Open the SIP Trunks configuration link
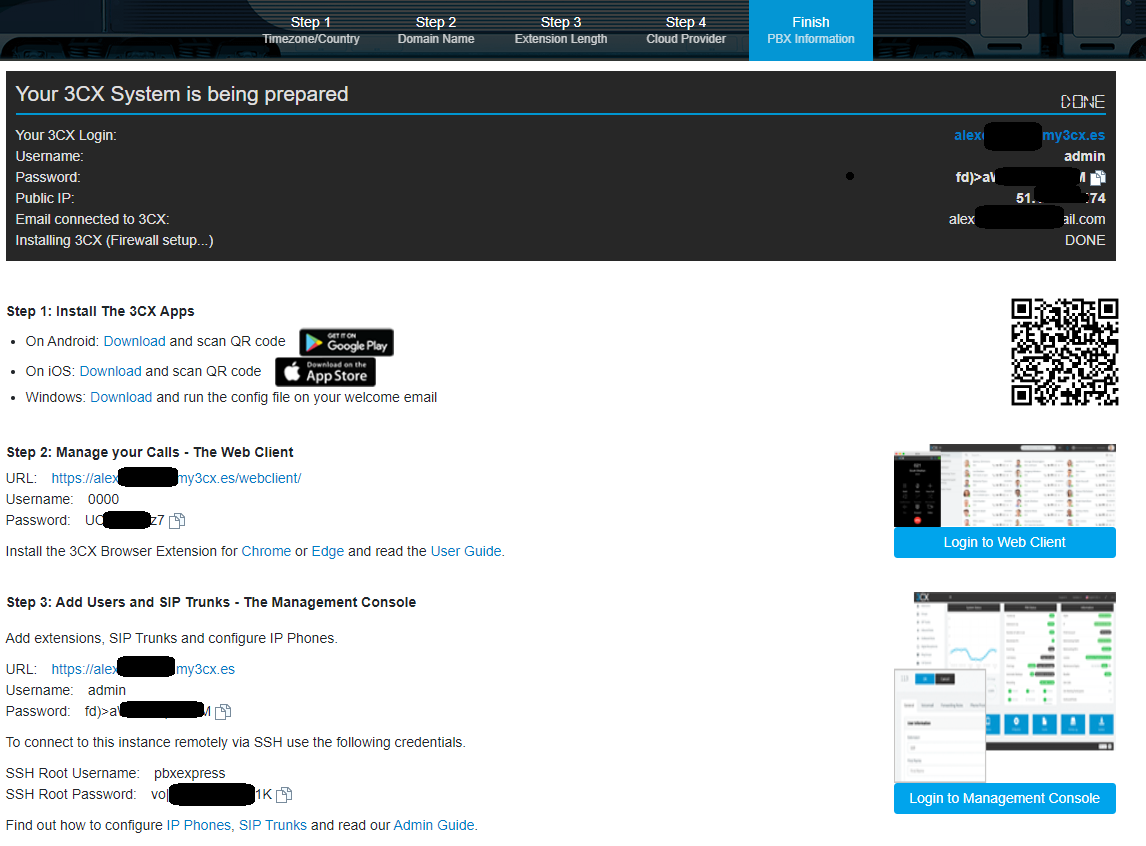This screenshot has height=846, width=1146. [272, 825]
